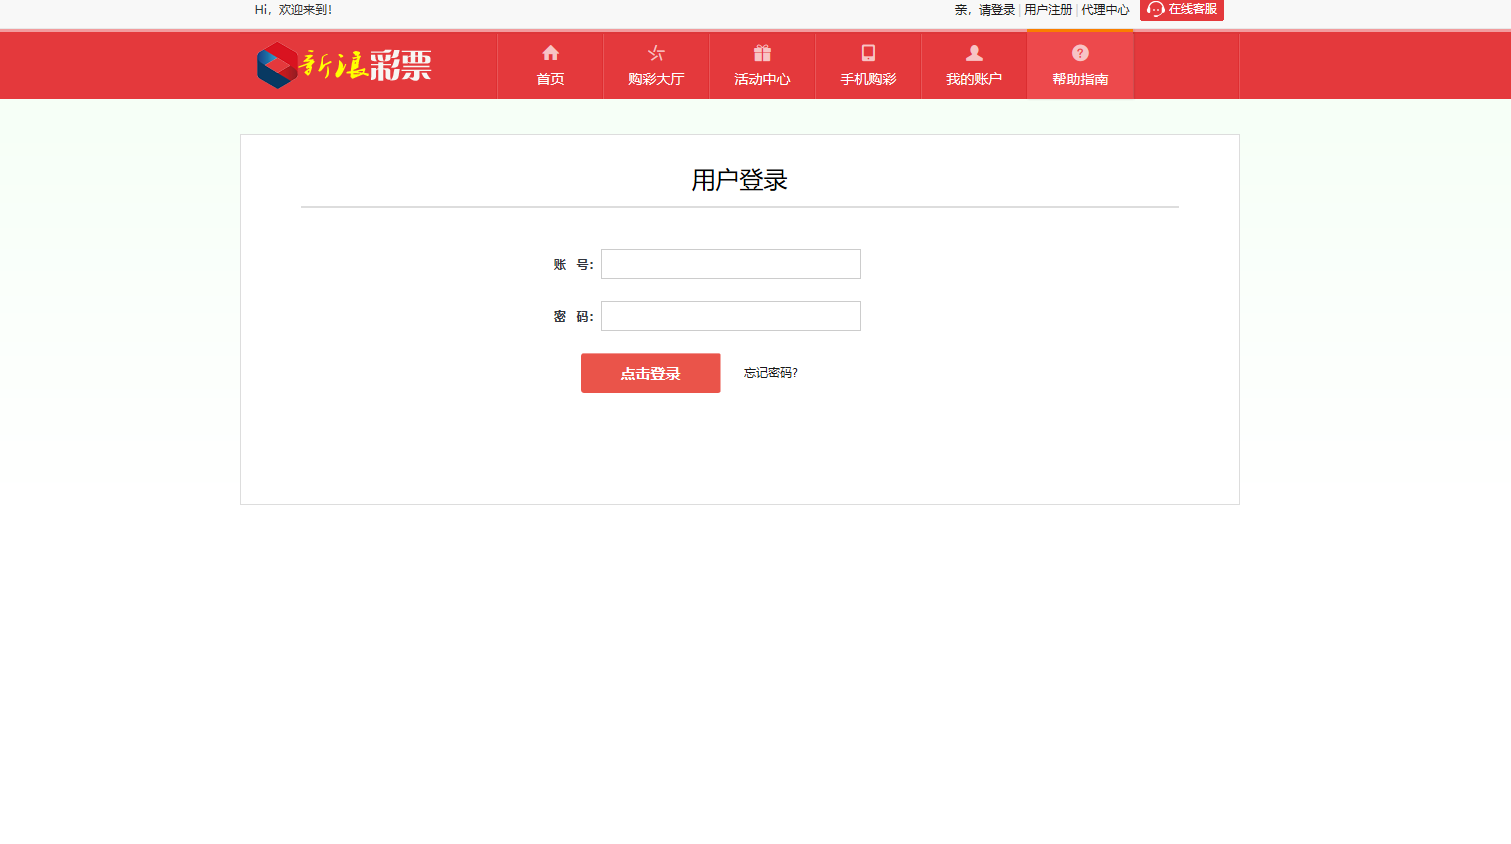Click the home icon above 首页
The height and width of the screenshot is (844, 1511).
click(550, 53)
